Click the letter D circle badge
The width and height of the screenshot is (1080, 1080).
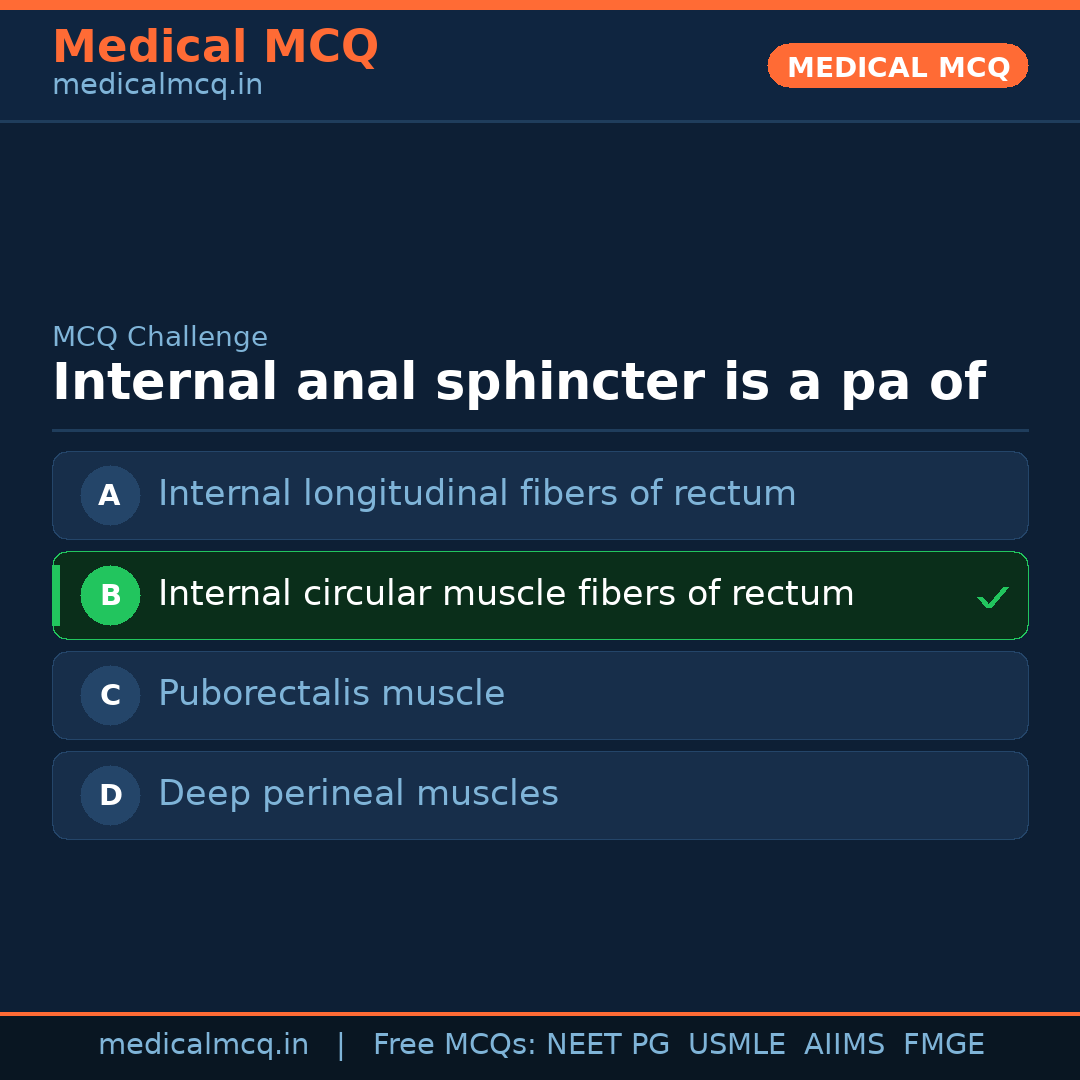110,795
